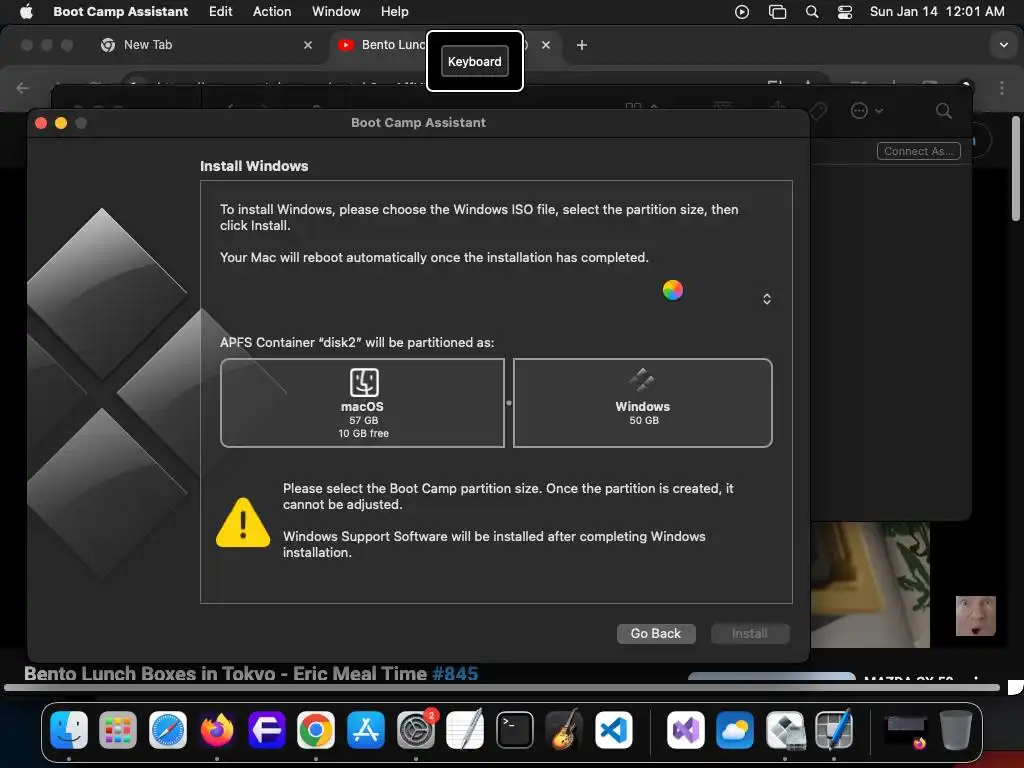Open Safari from the Dock
The width and height of the screenshot is (1024, 768).
point(168,729)
